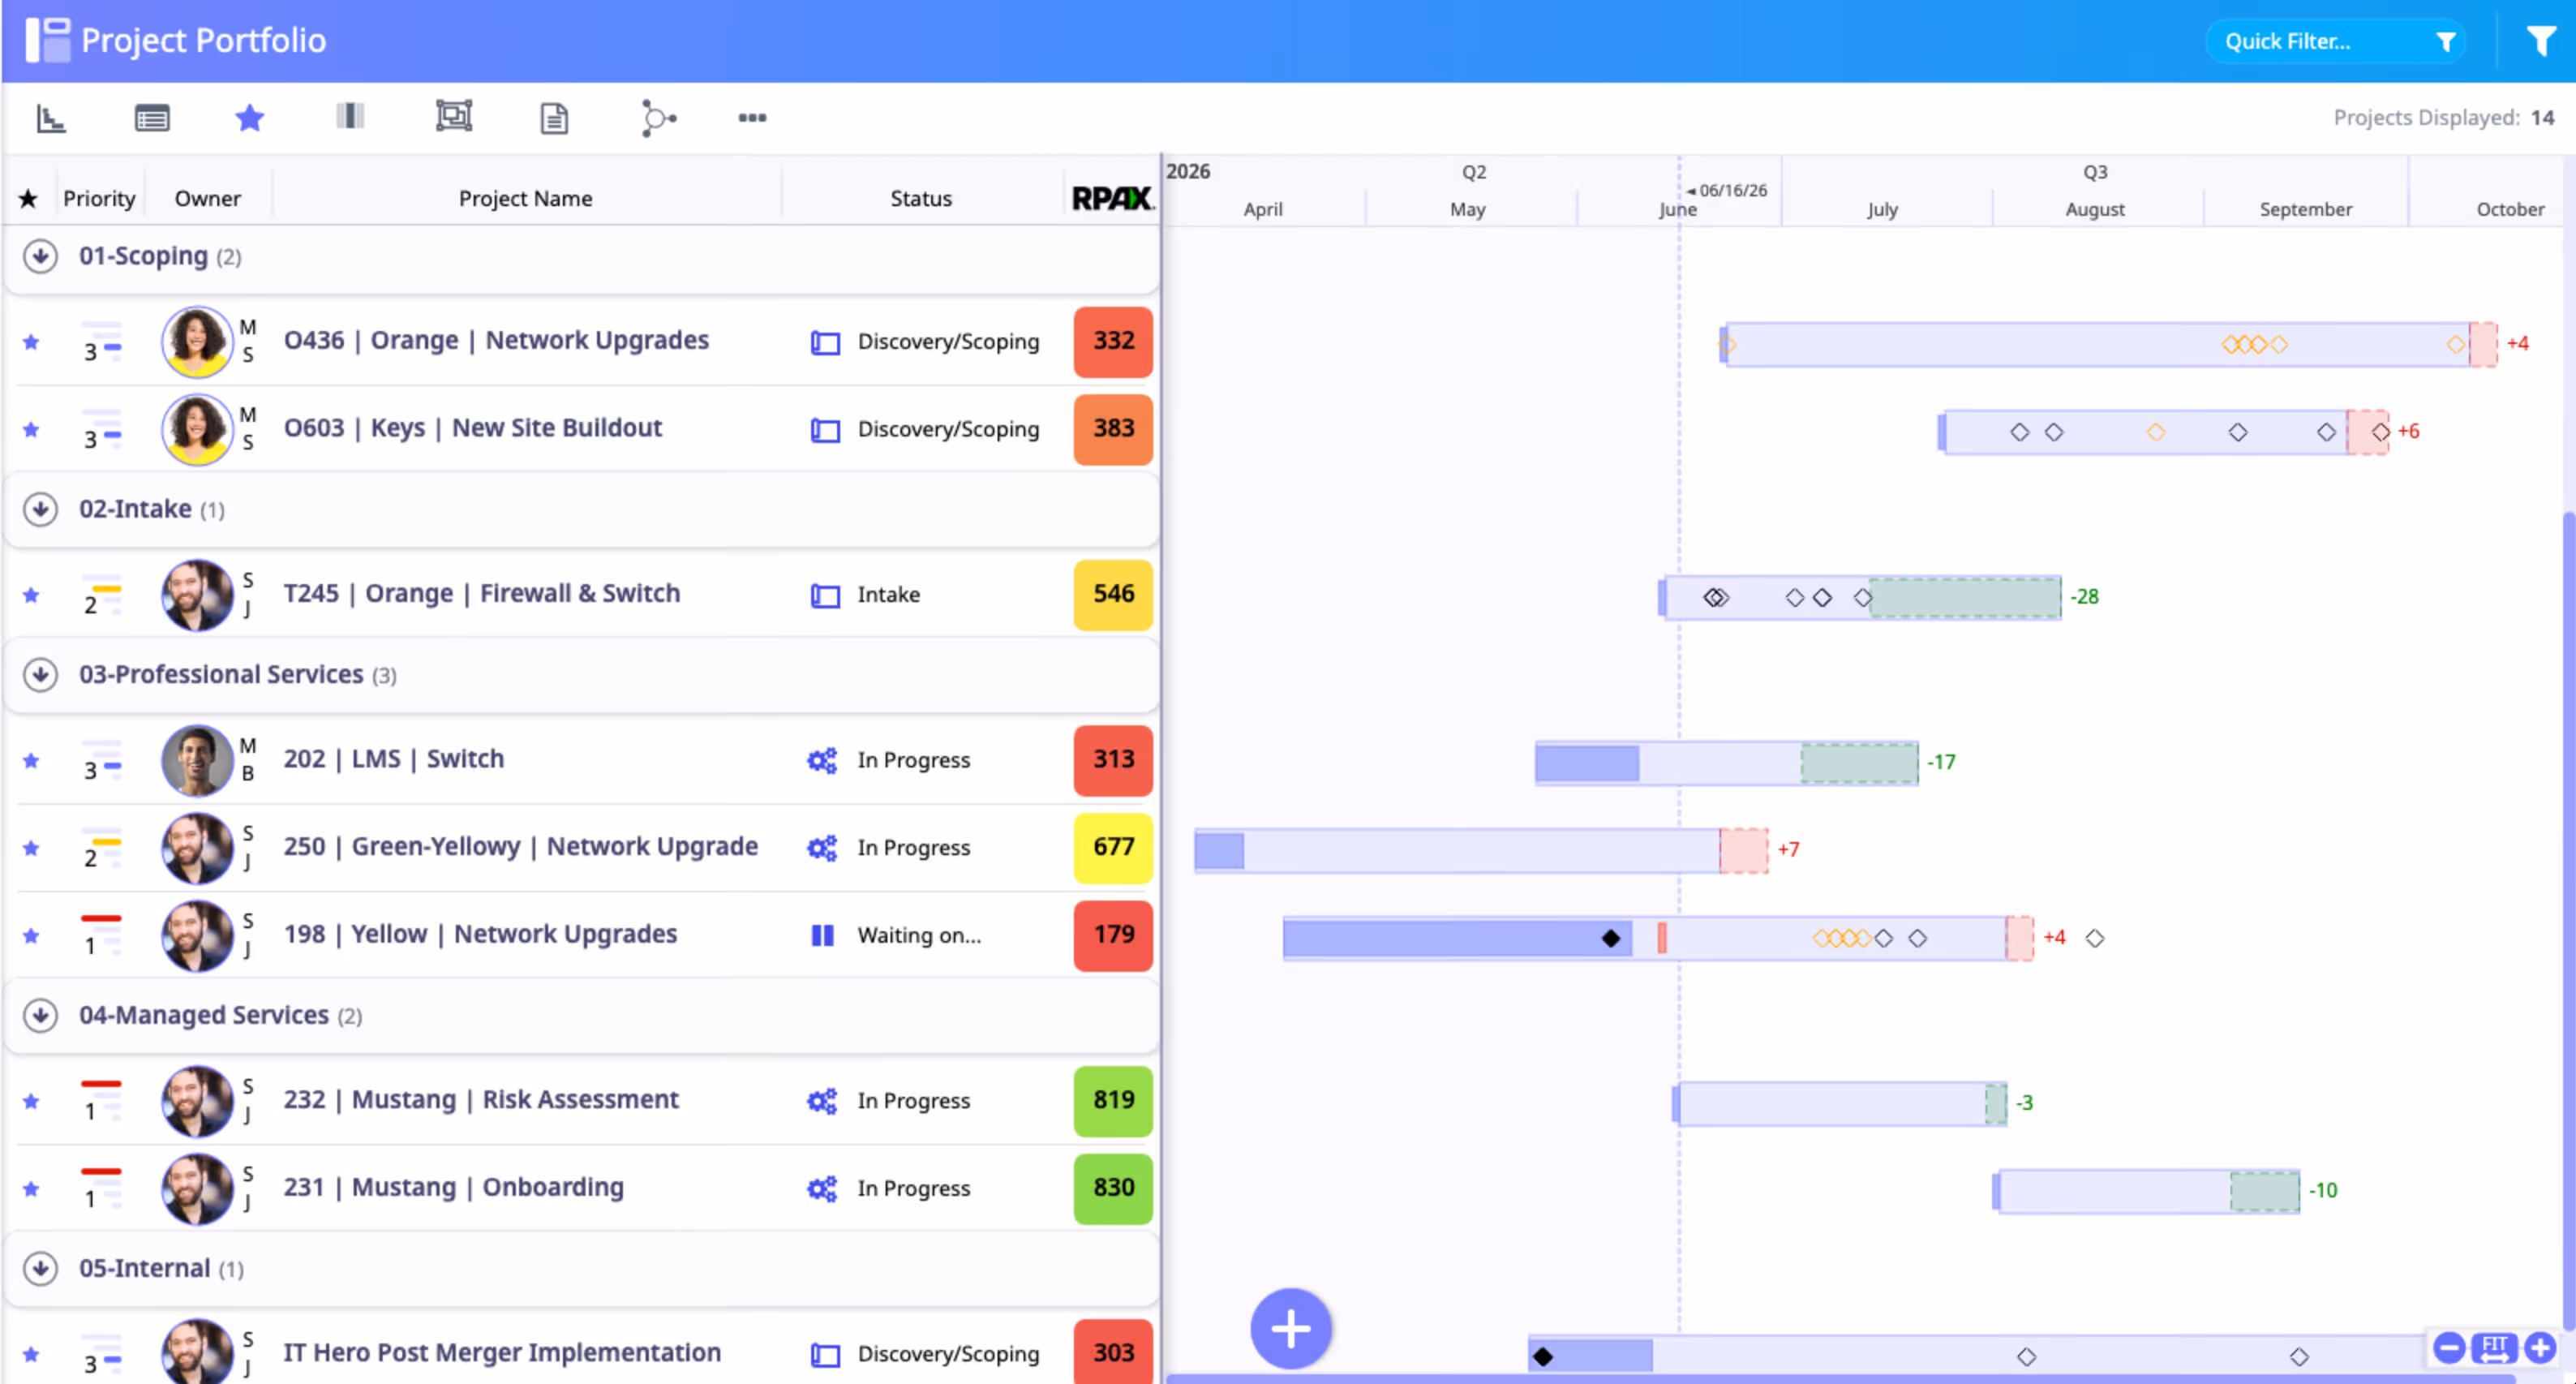Click the Waiting on... status for 198 Yellow
Viewport: 2576px width, 1384px height.
coord(919,936)
